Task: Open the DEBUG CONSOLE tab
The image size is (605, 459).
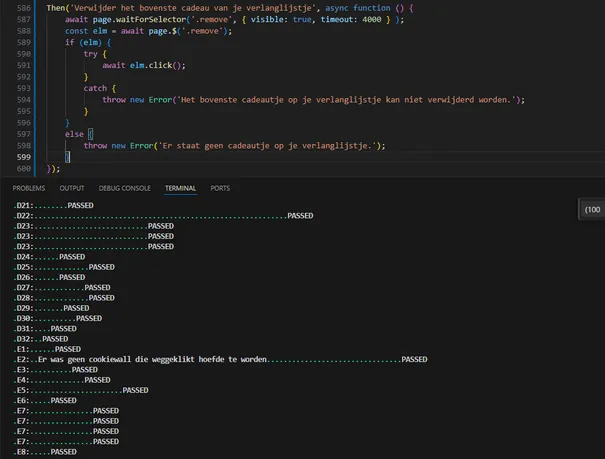Action: click(125, 188)
